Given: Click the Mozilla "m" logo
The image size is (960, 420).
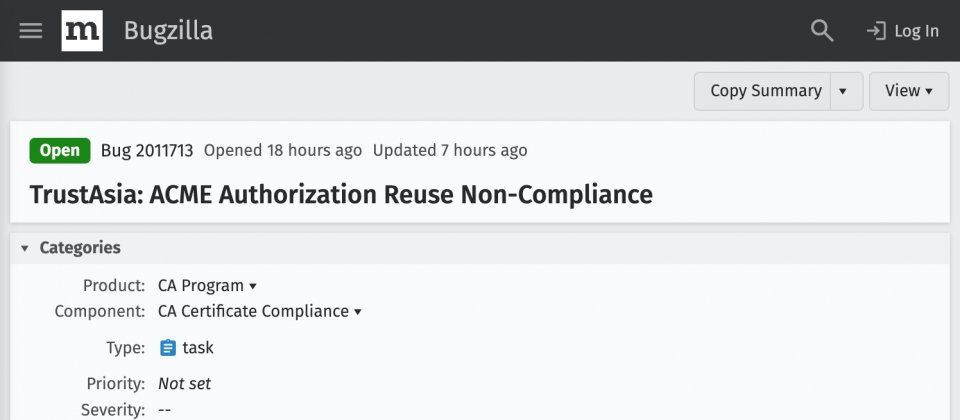Looking at the screenshot, I should click(x=82, y=31).
